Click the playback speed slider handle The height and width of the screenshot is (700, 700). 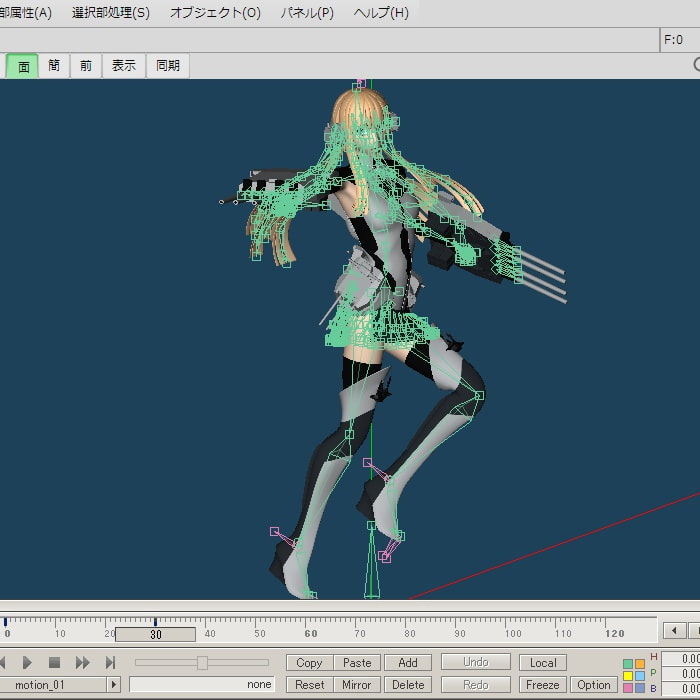point(202,662)
